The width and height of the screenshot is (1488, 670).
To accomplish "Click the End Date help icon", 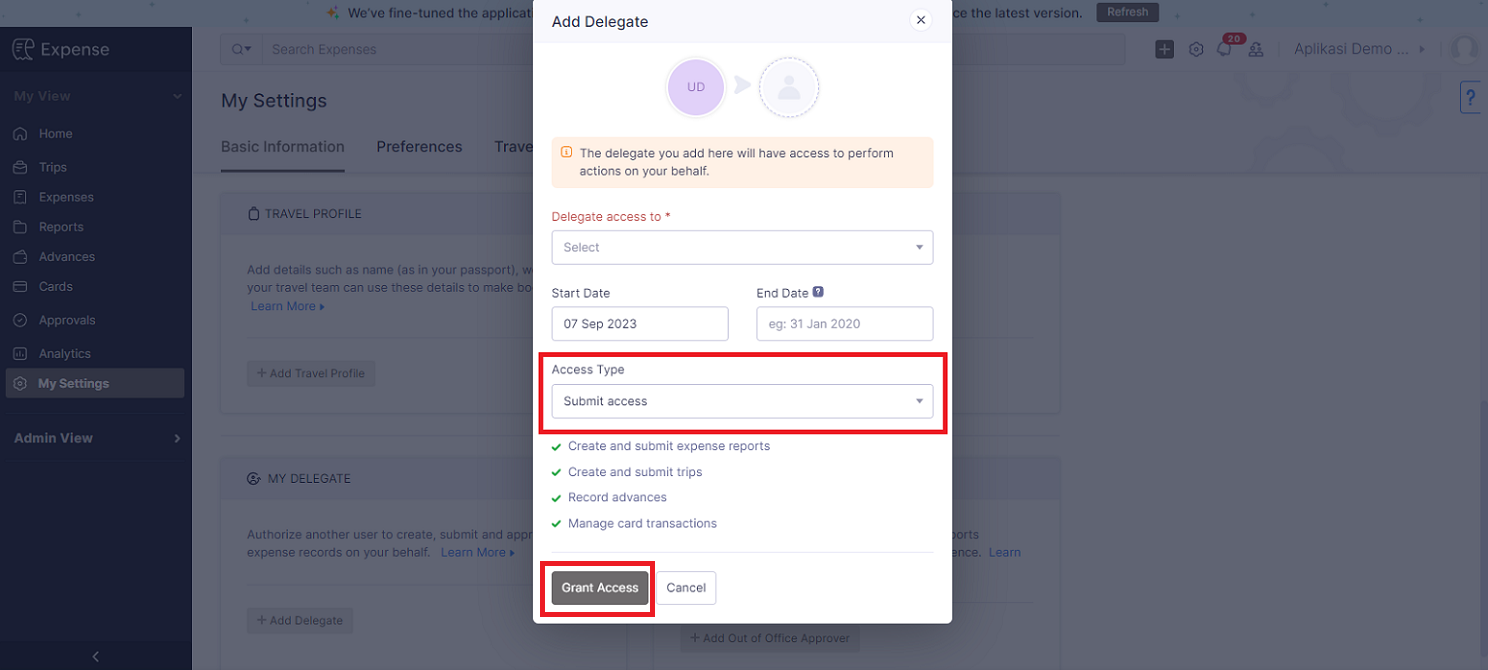I will click(x=818, y=292).
